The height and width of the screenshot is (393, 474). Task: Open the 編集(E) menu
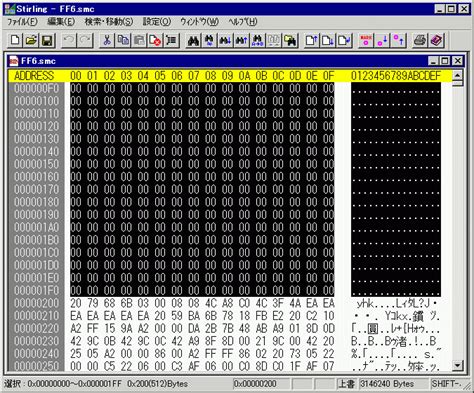pyautogui.click(x=61, y=22)
